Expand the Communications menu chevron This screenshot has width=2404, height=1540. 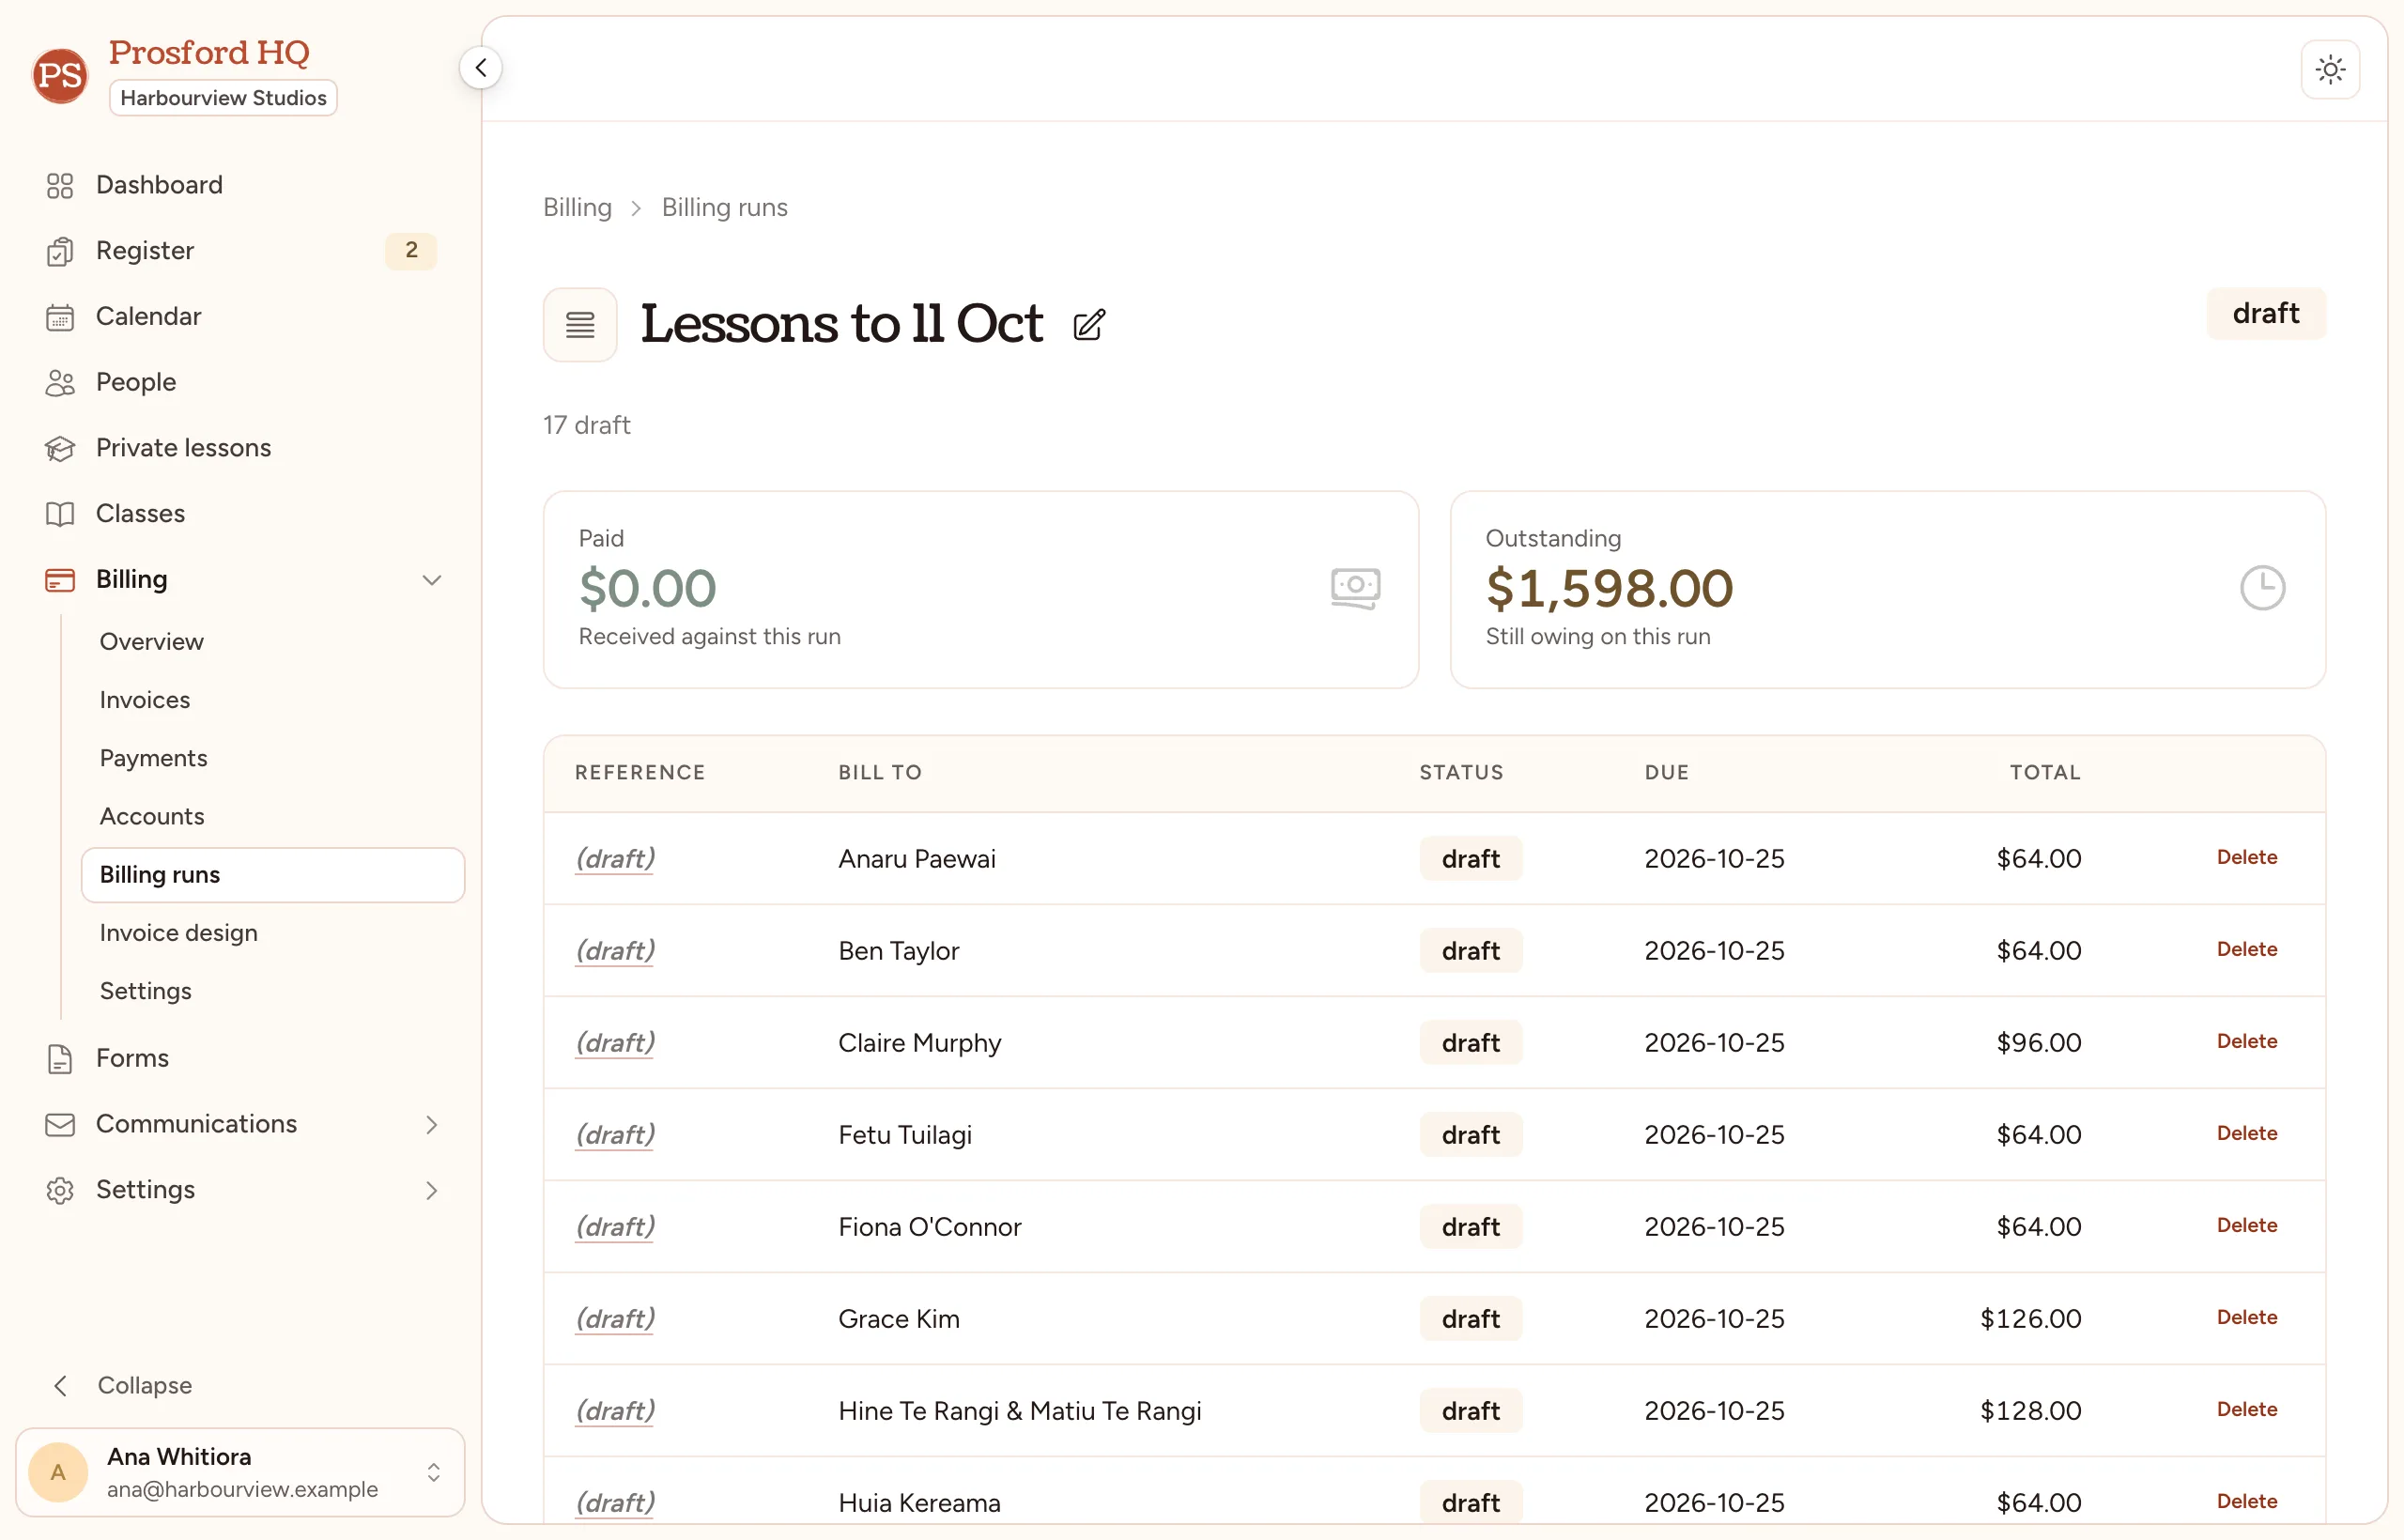click(x=432, y=1125)
